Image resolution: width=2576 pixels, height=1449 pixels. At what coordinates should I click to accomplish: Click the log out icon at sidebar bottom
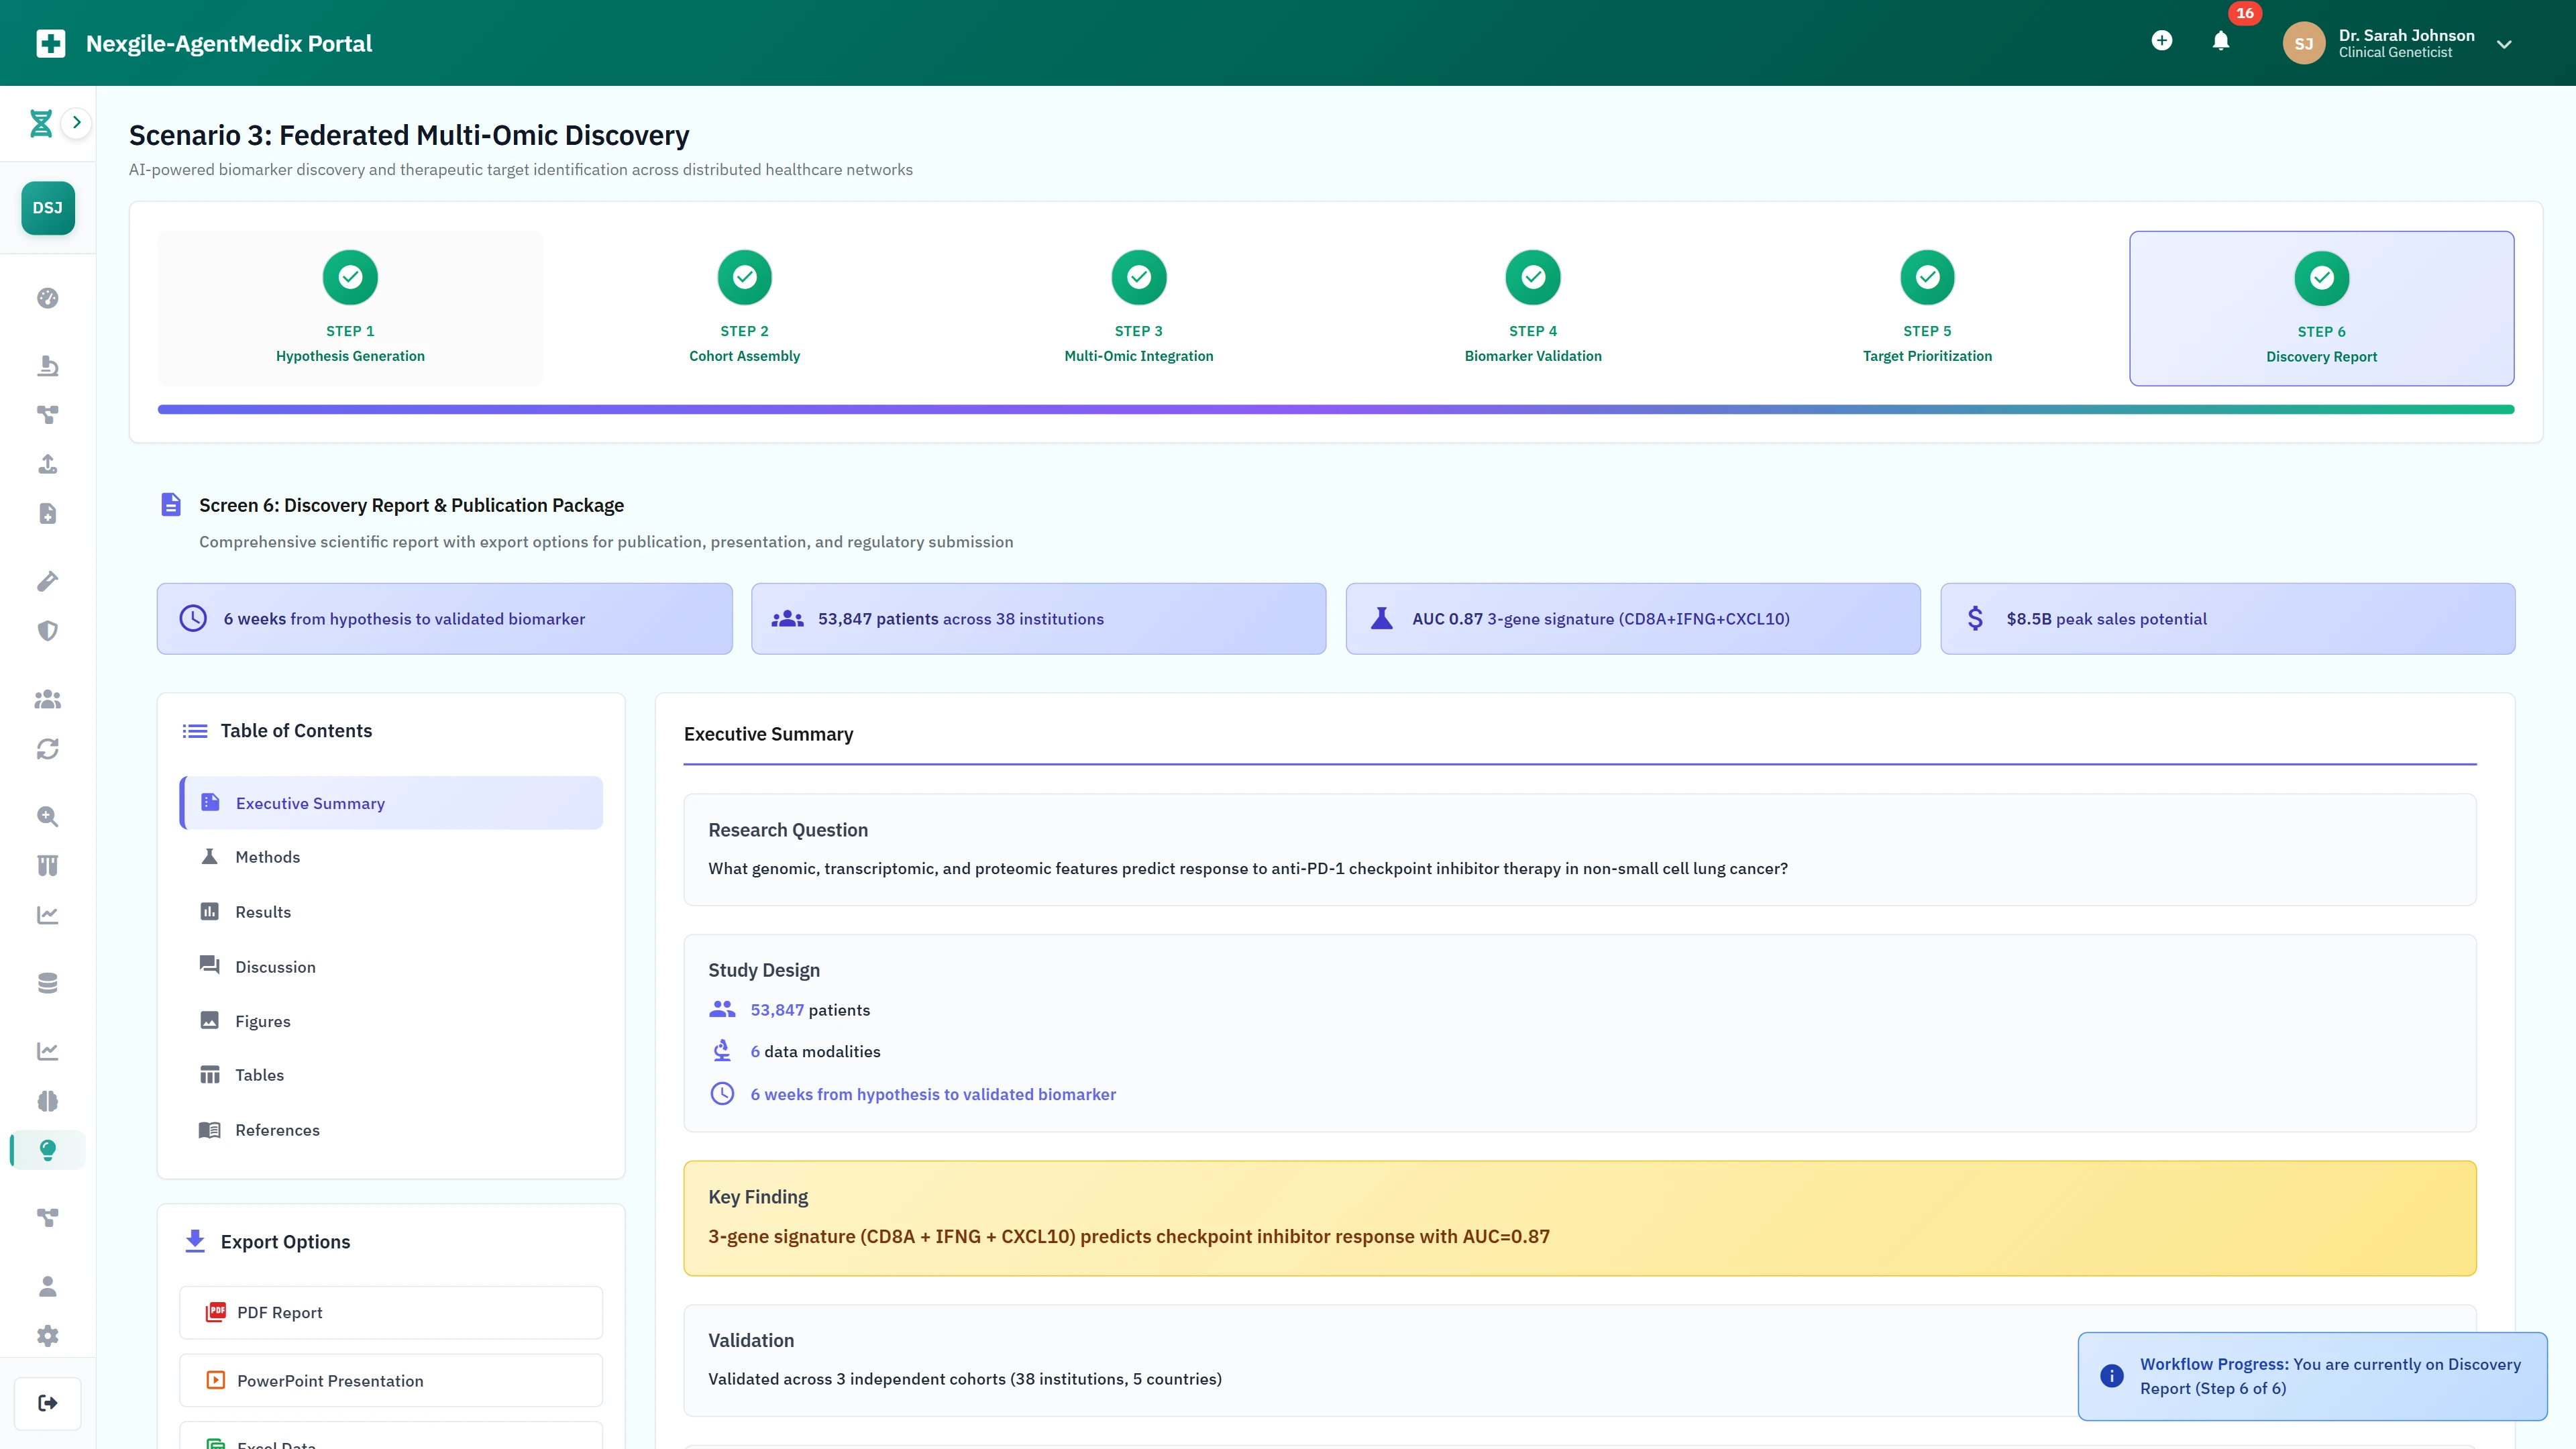[x=47, y=1402]
